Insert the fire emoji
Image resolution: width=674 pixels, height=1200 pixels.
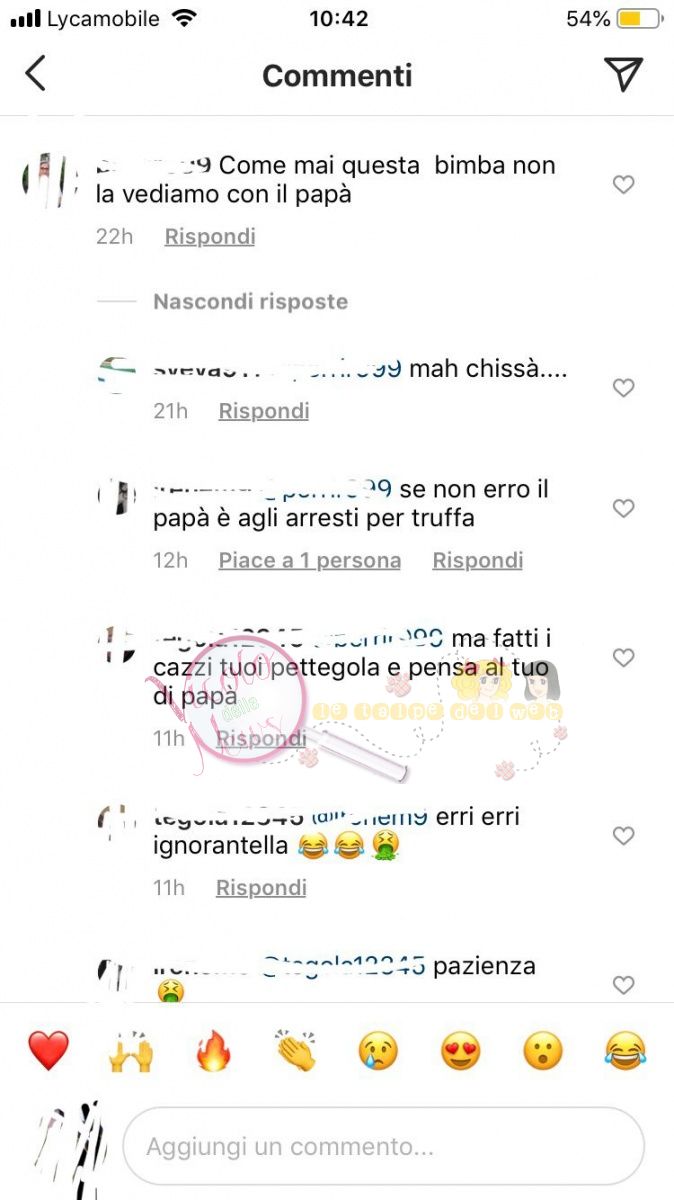tap(213, 1051)
